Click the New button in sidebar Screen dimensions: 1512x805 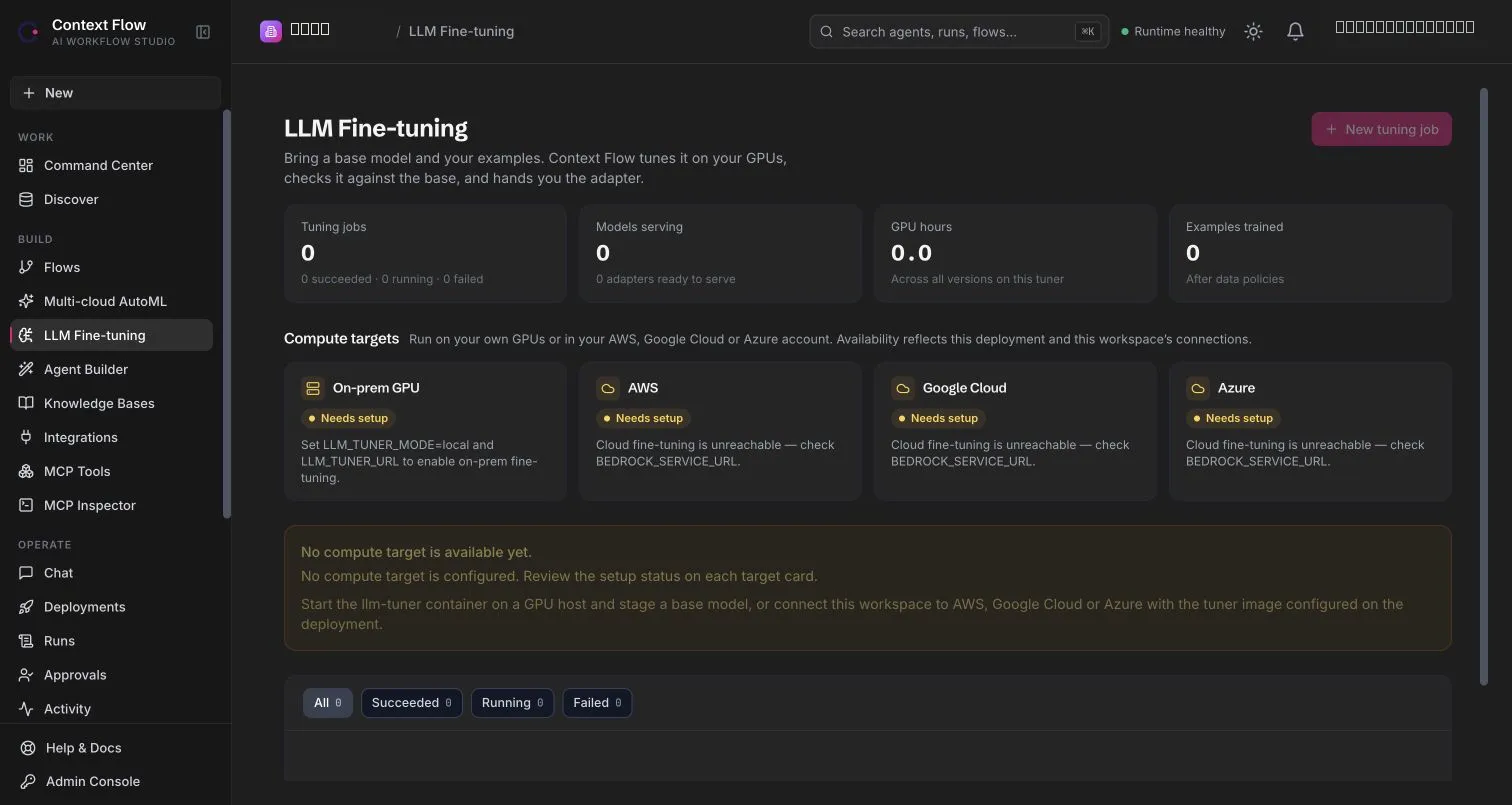click(115, 93)
